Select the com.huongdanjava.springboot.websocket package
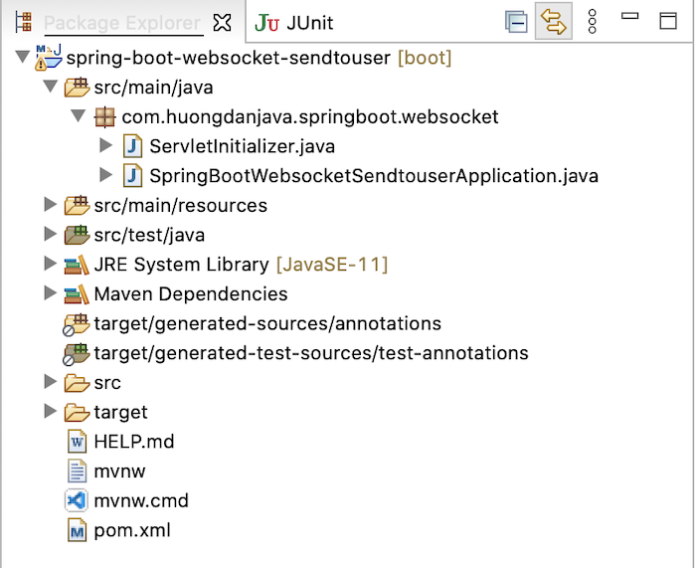696x568 pixels. click(309, 117)
